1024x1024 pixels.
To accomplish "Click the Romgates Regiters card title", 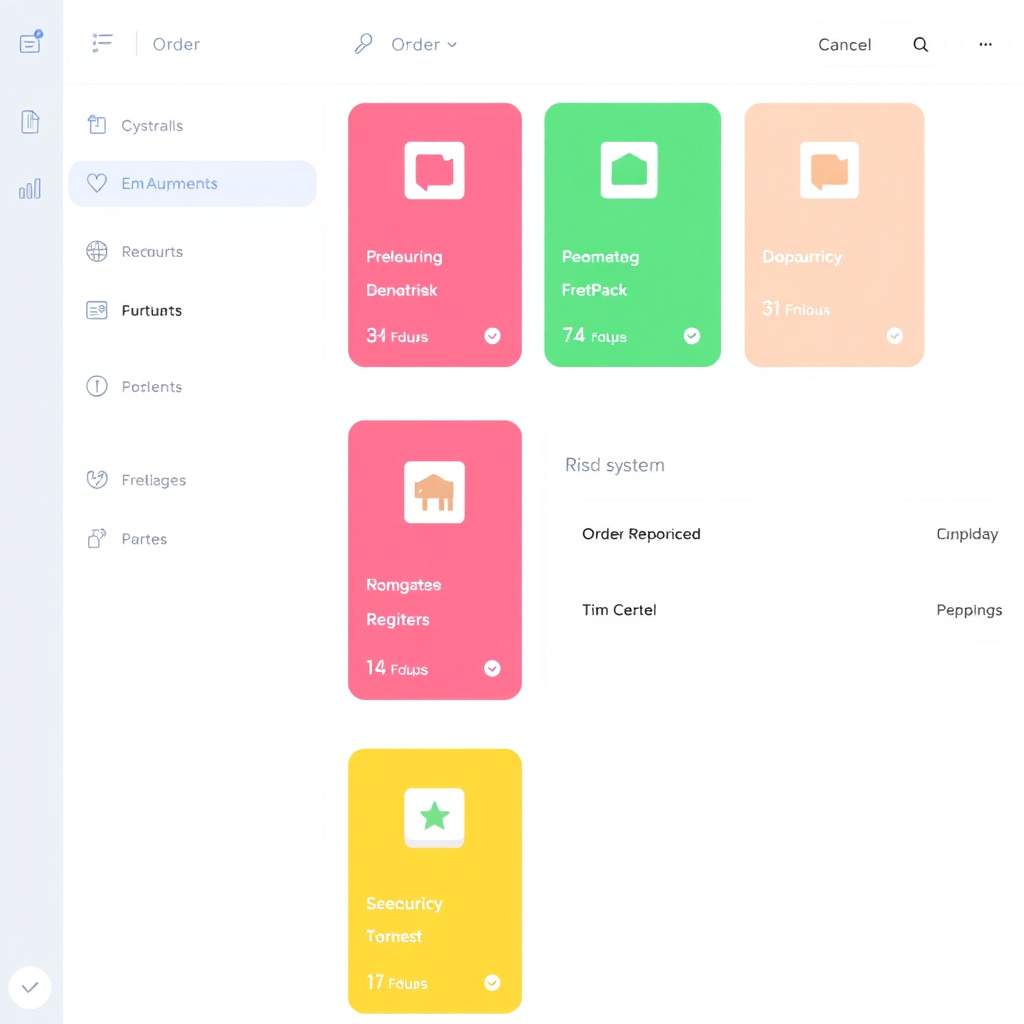I will coord(404,601).
